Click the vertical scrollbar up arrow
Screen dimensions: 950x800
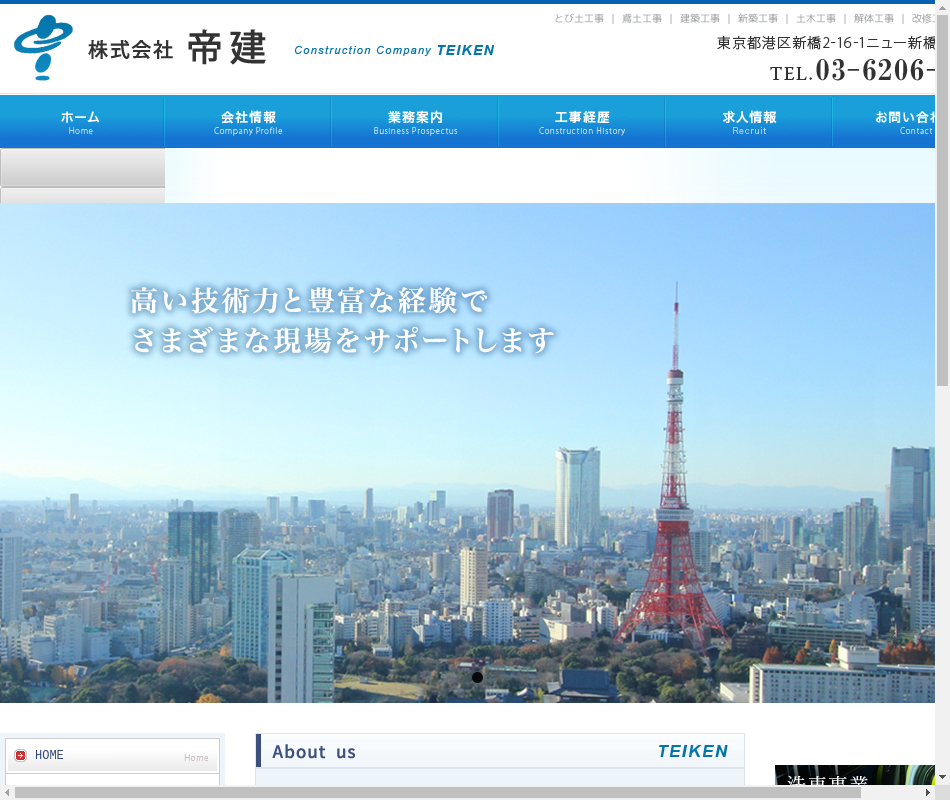(x=942, y=8)
